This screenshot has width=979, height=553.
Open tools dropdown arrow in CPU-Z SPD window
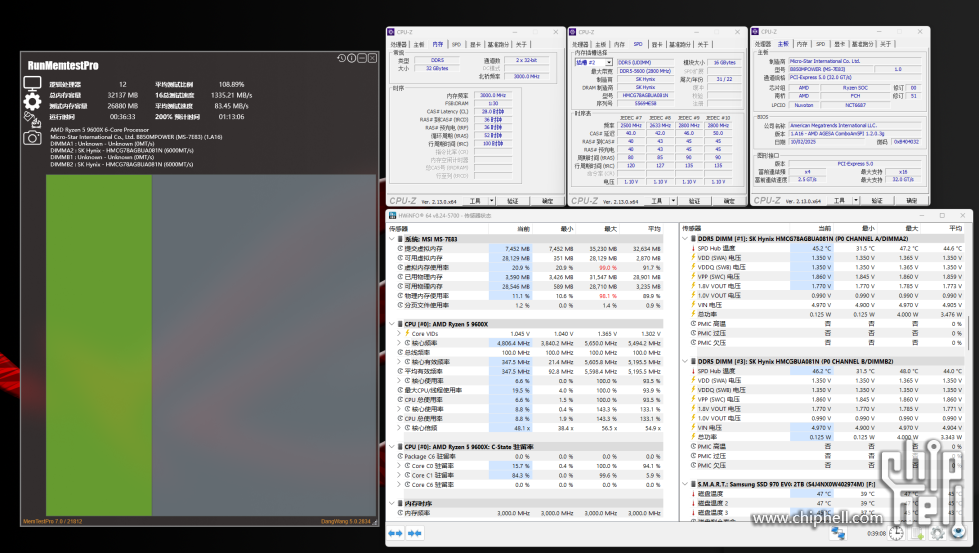click(674, 201)
